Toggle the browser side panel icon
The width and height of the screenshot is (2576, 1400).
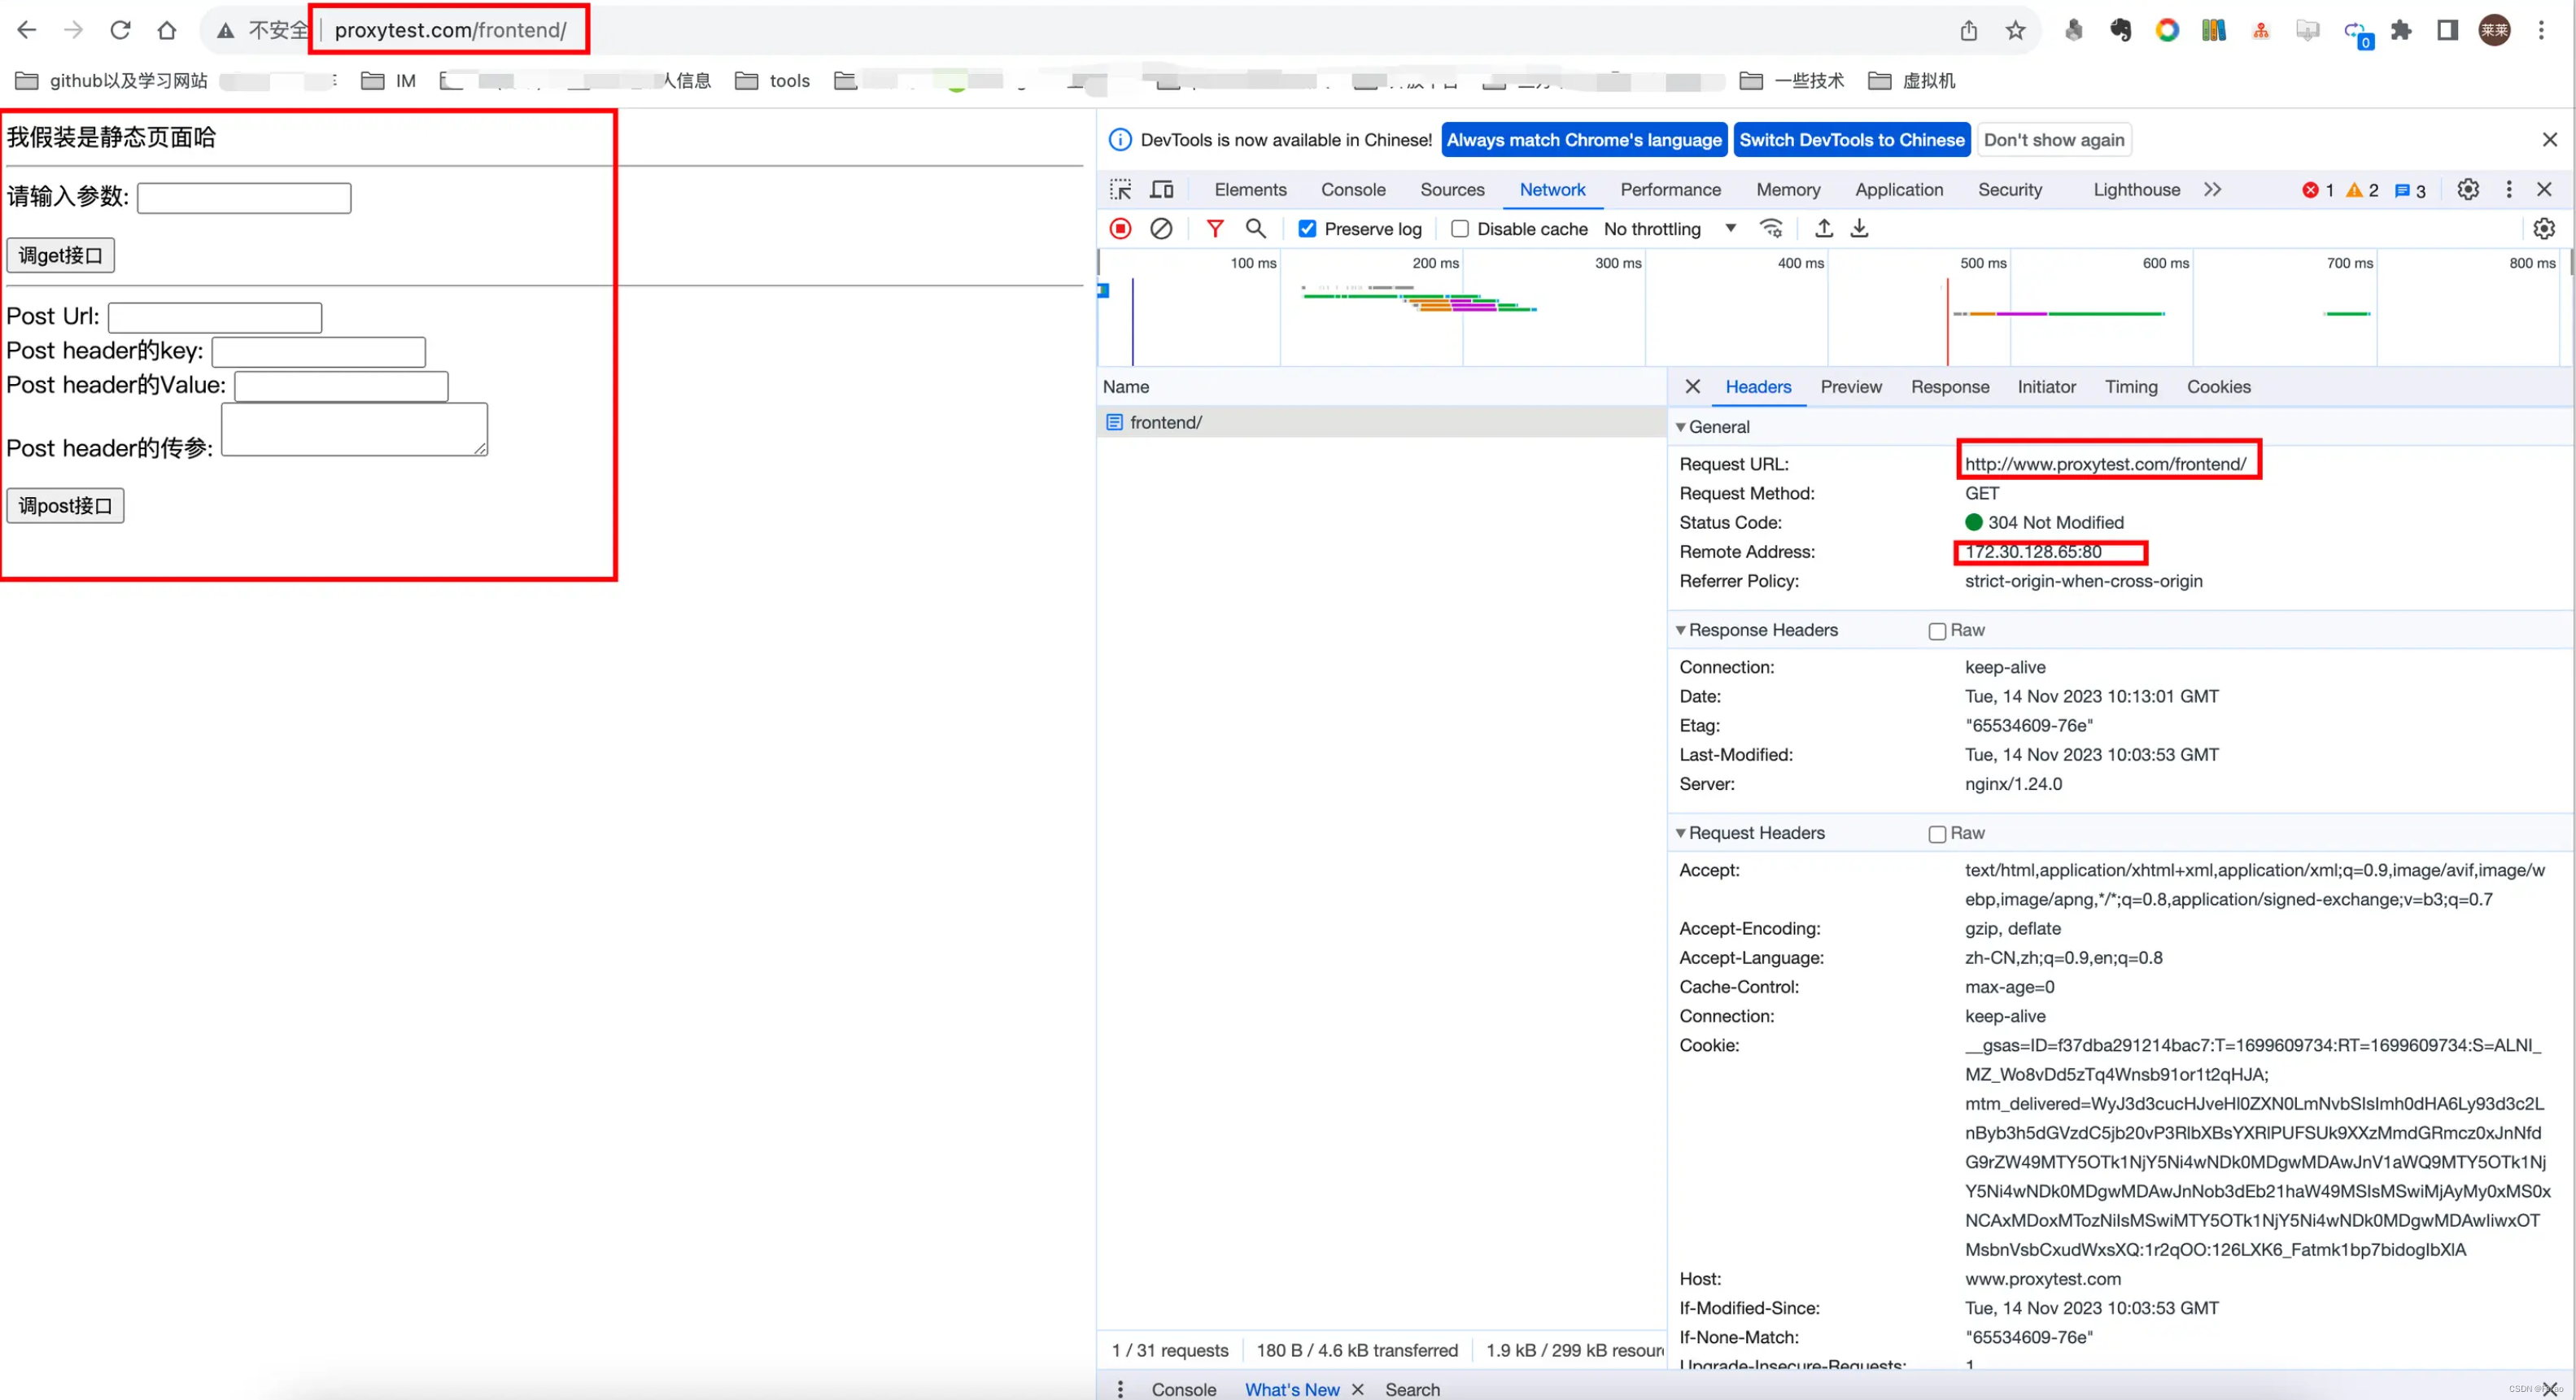(2447, 30)
